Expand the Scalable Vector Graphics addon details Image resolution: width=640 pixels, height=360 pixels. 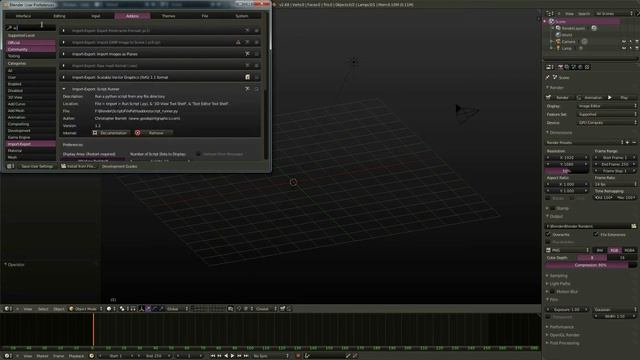click(64, 77)
